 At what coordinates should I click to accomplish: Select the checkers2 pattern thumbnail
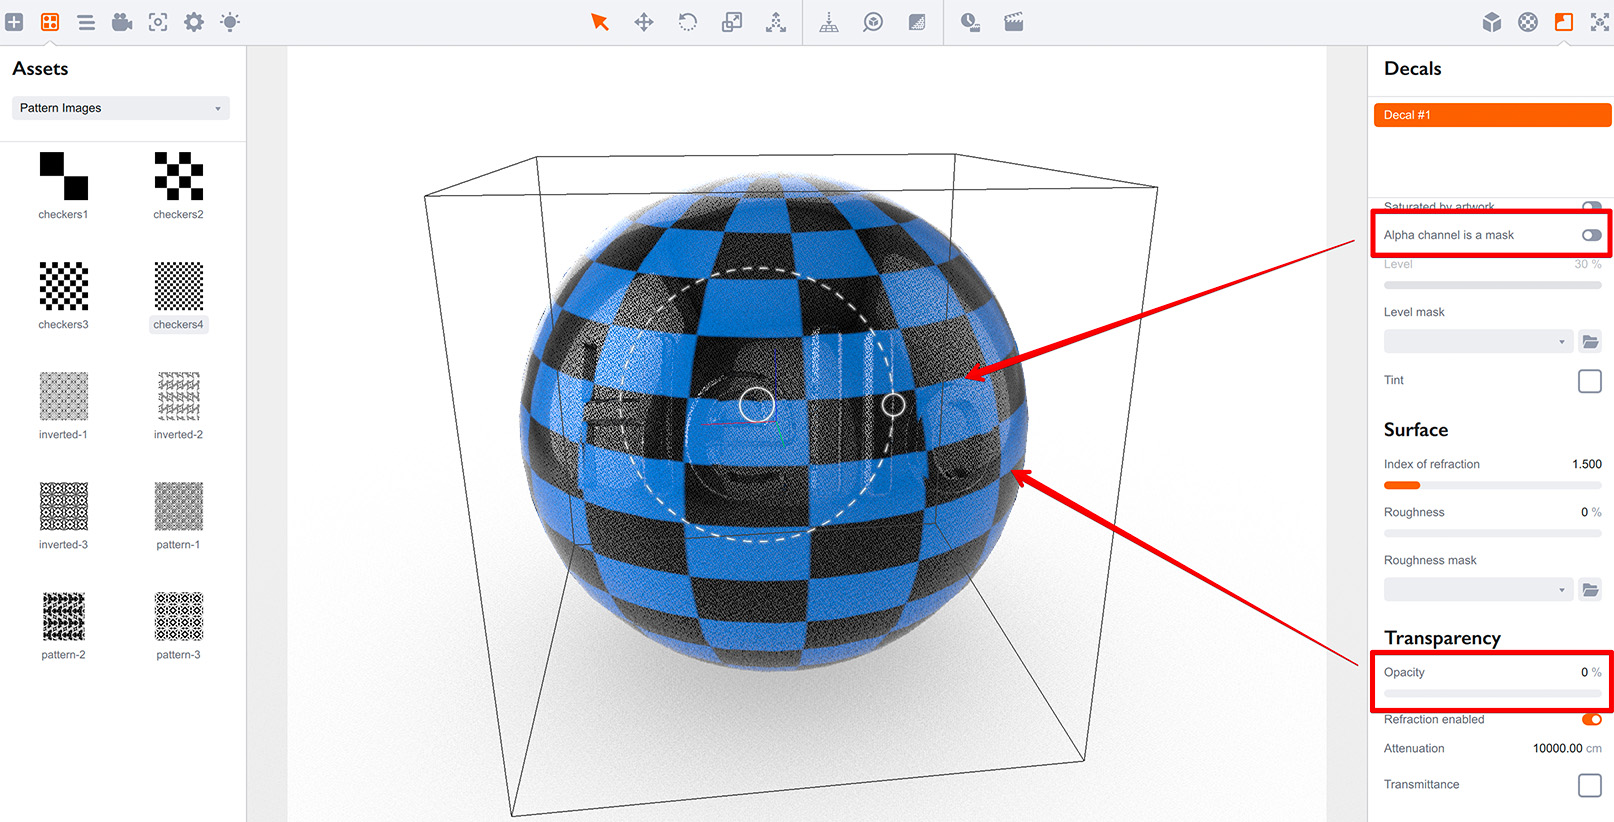click(178, 177)
